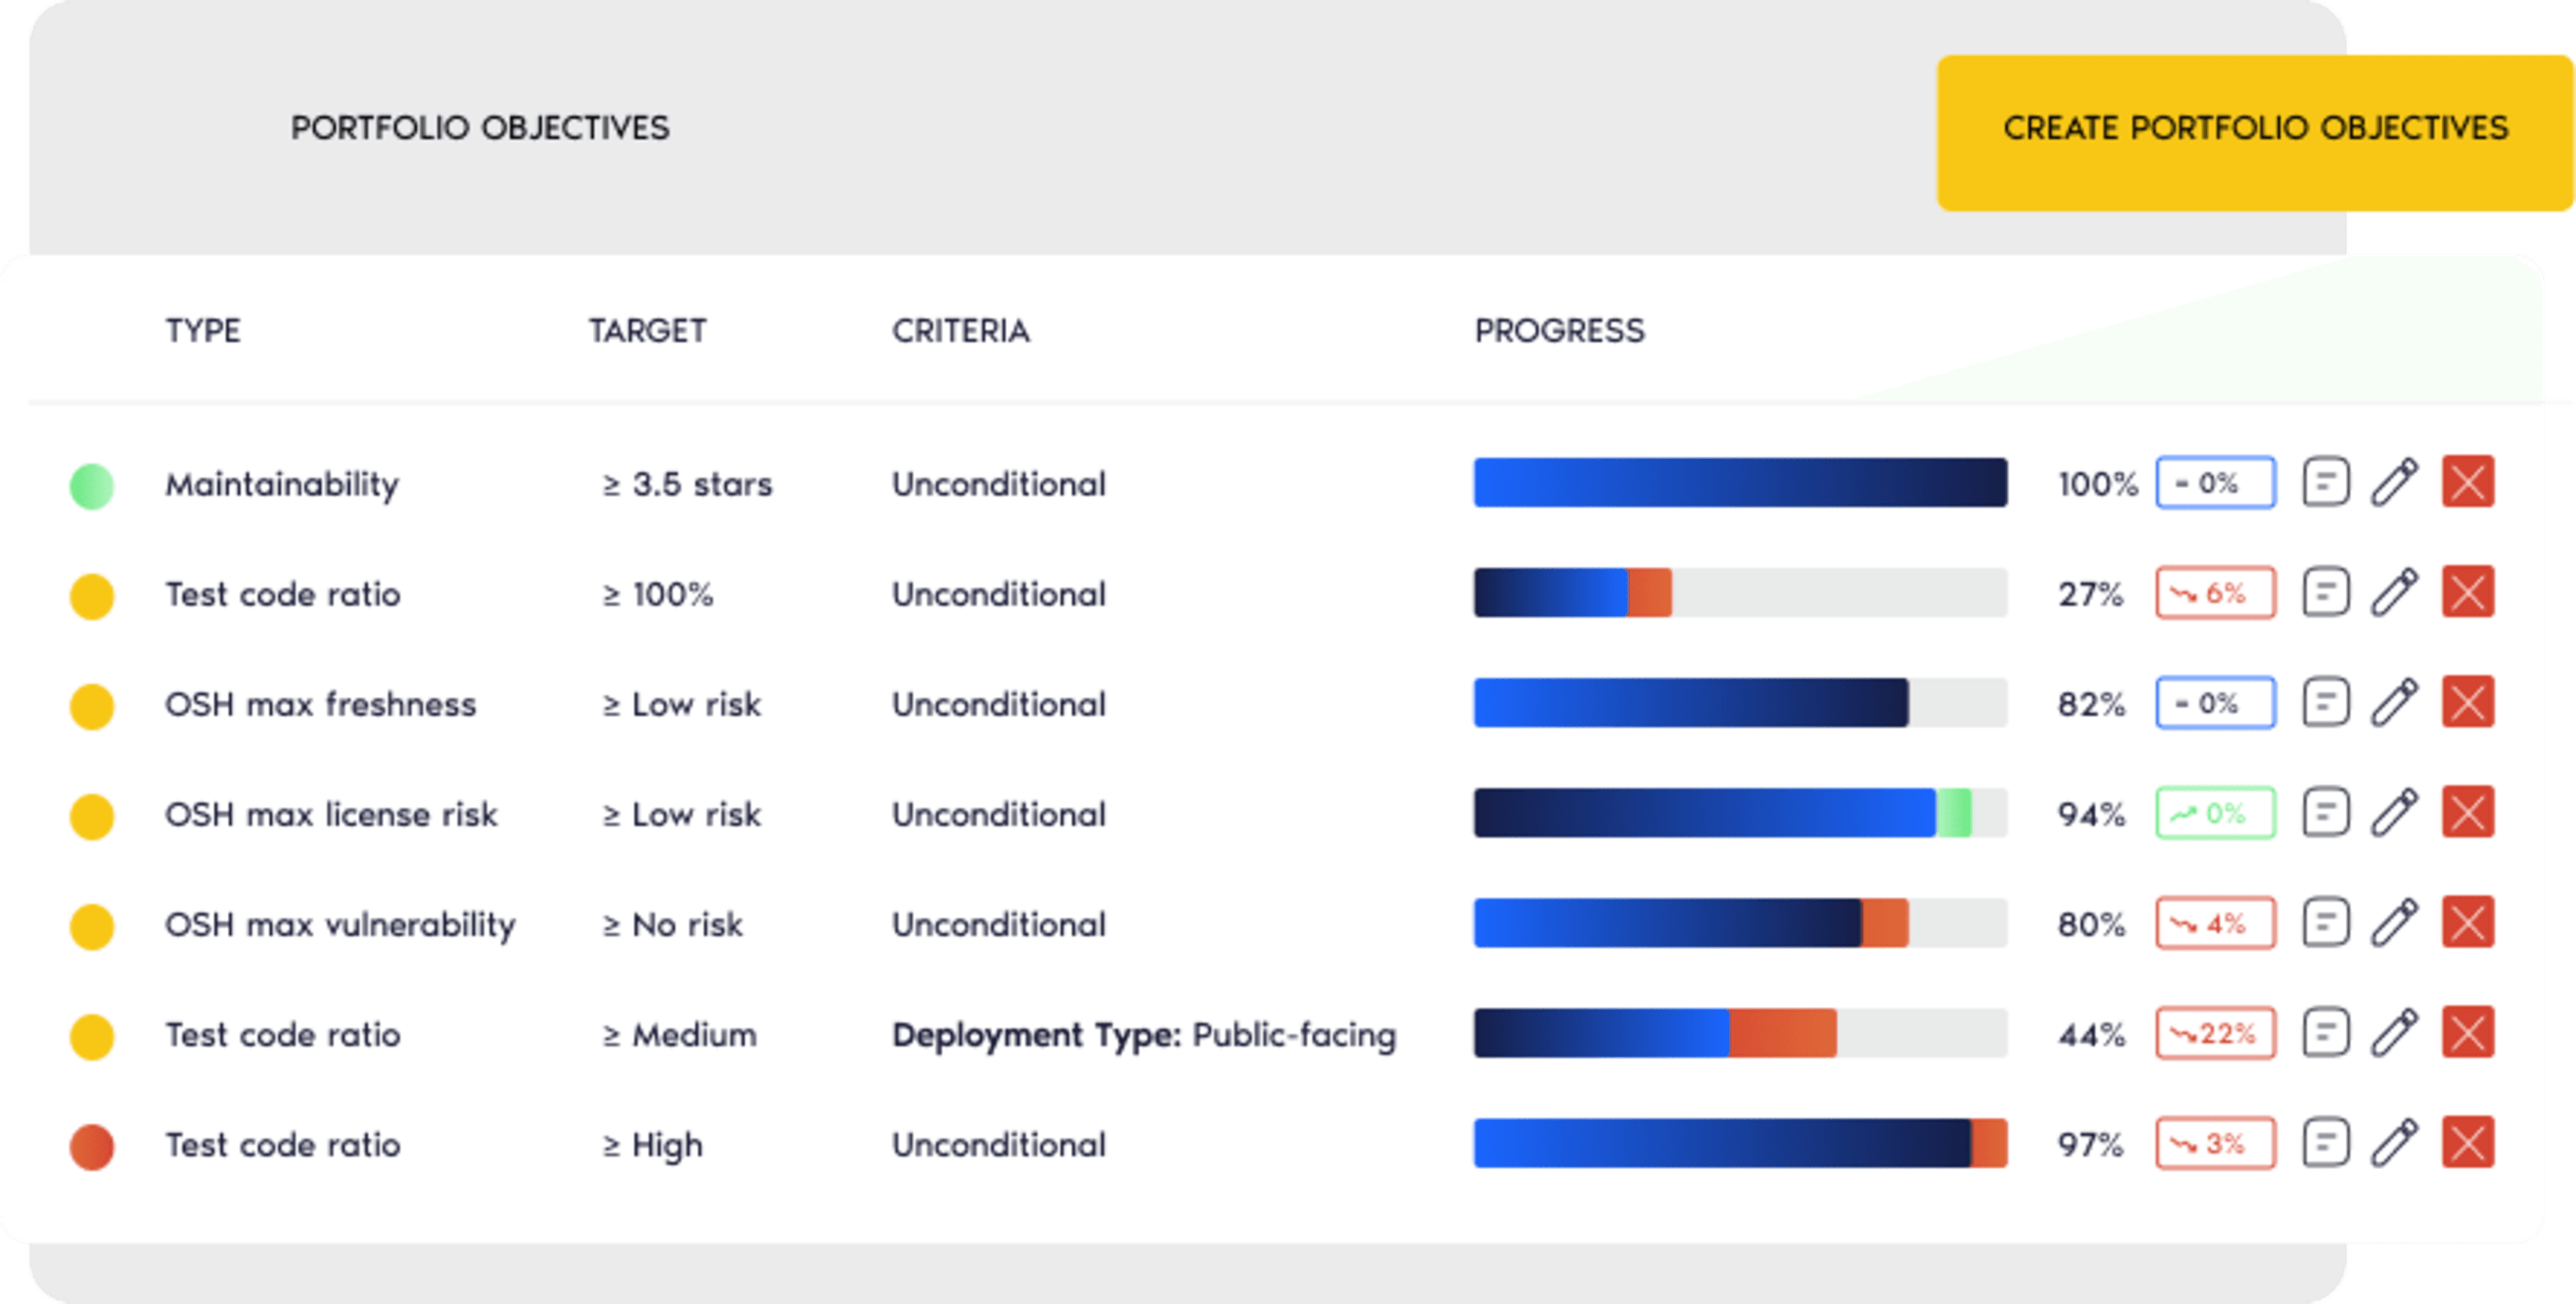This screenshot has width=2576, height=1304.
Task: Click the Maintainability progress bar
Action: pos(1739,483)
